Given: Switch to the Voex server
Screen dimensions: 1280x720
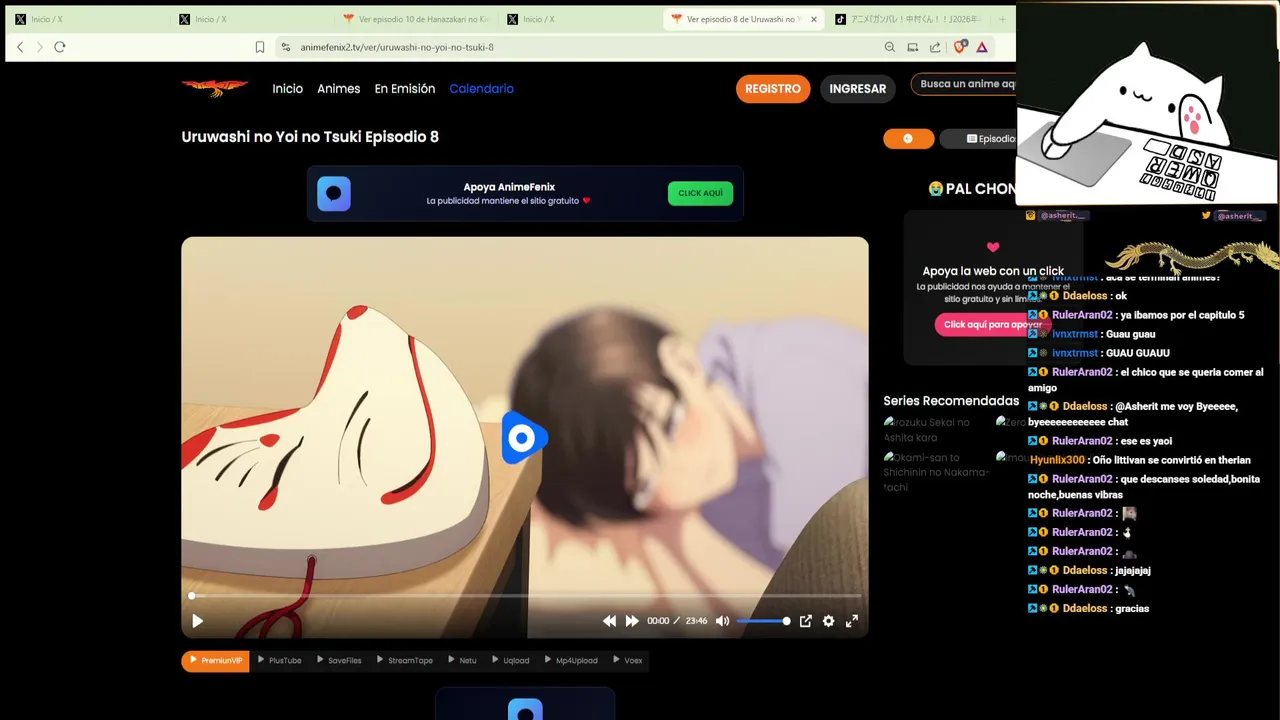Looking at the screenshot, I should (627, 660).
